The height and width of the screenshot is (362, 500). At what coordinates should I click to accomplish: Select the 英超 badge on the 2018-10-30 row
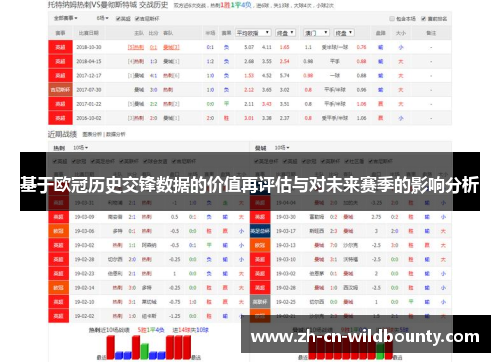coord(60,47)
